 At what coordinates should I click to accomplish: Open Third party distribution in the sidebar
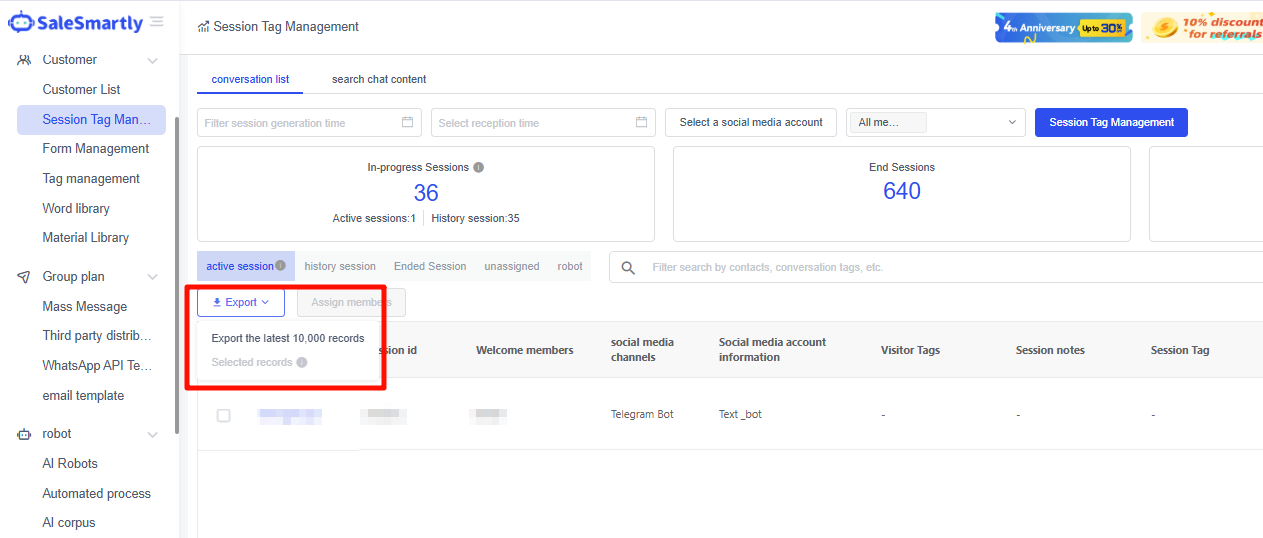(97, 335)
